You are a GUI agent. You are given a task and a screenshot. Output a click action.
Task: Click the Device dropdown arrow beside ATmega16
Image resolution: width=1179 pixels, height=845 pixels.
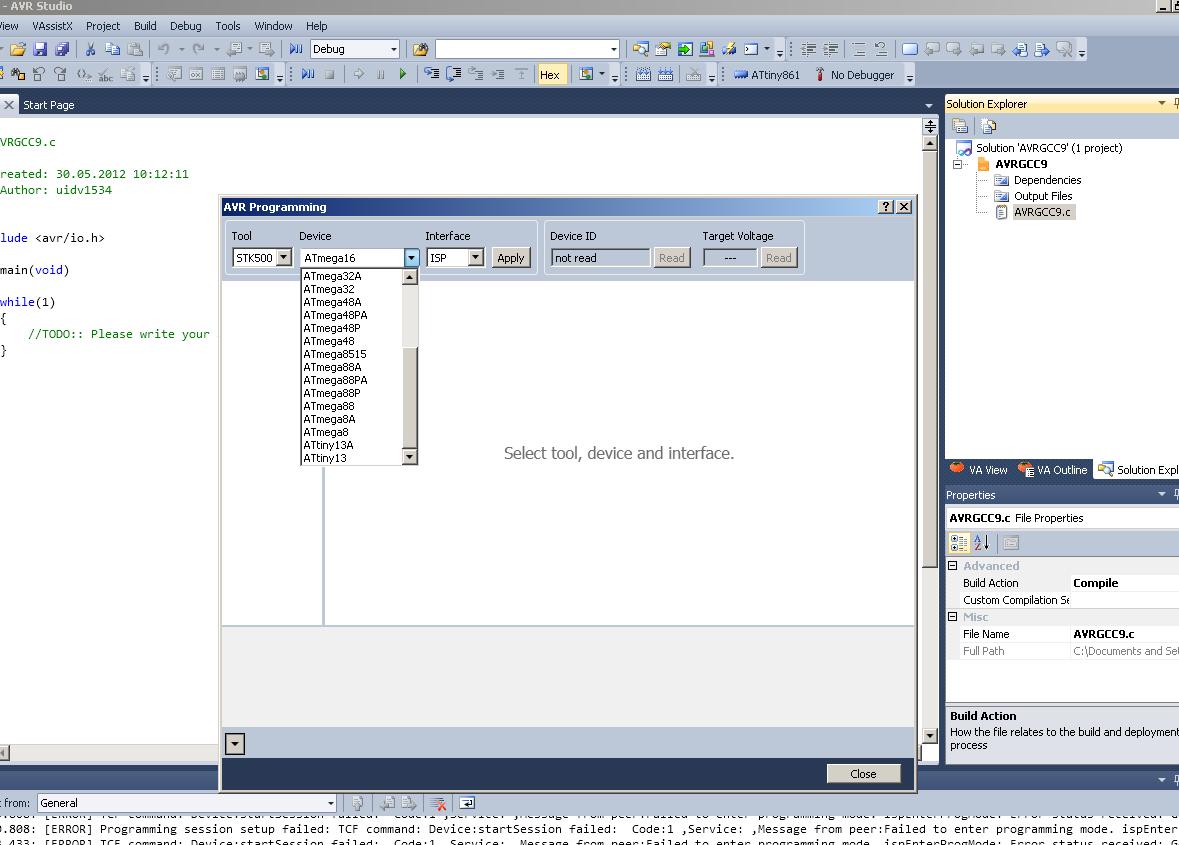pos(411,258)
